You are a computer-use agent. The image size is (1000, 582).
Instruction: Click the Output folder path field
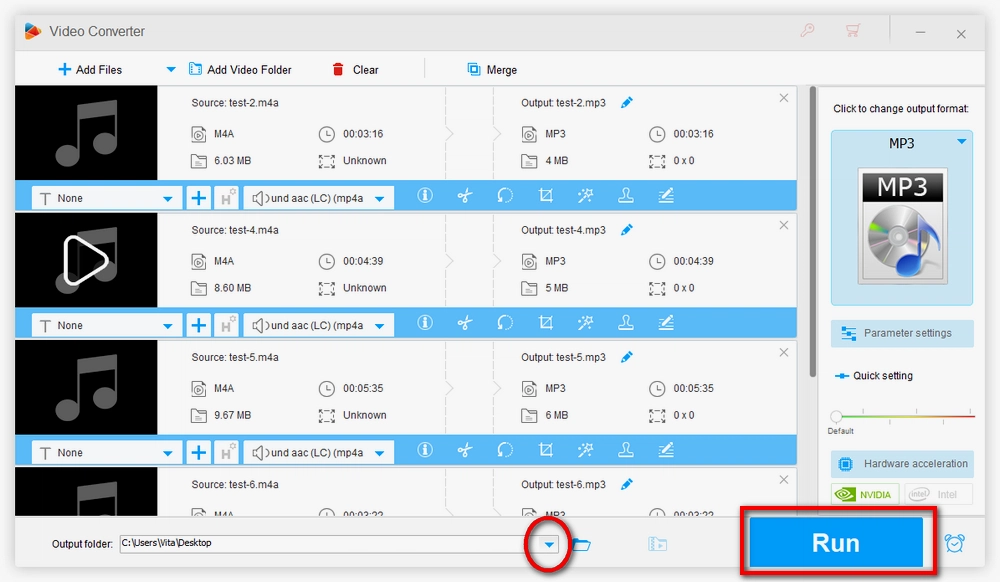(330, 544)
